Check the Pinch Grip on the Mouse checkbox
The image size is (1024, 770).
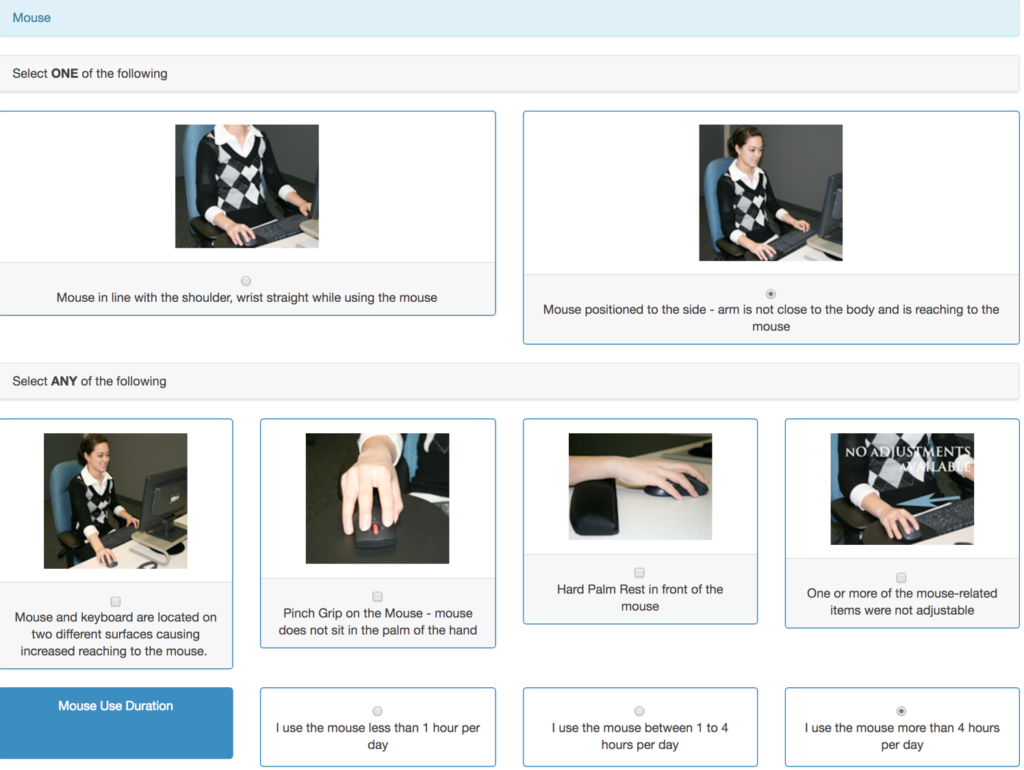(x=377, y=597)
